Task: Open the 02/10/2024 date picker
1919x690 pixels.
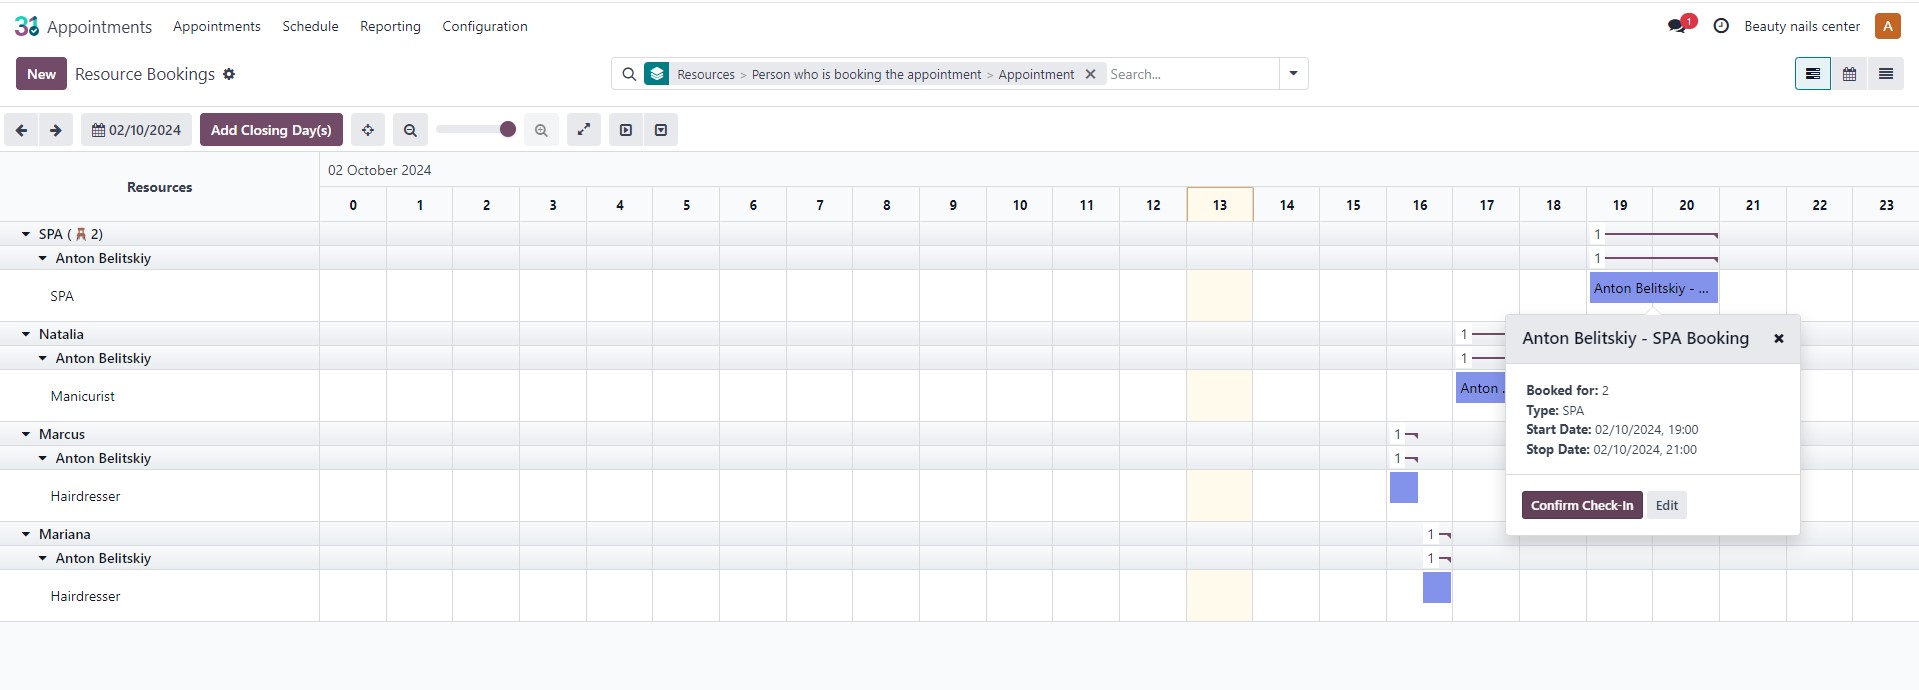Action: click(x=136, y=130)
